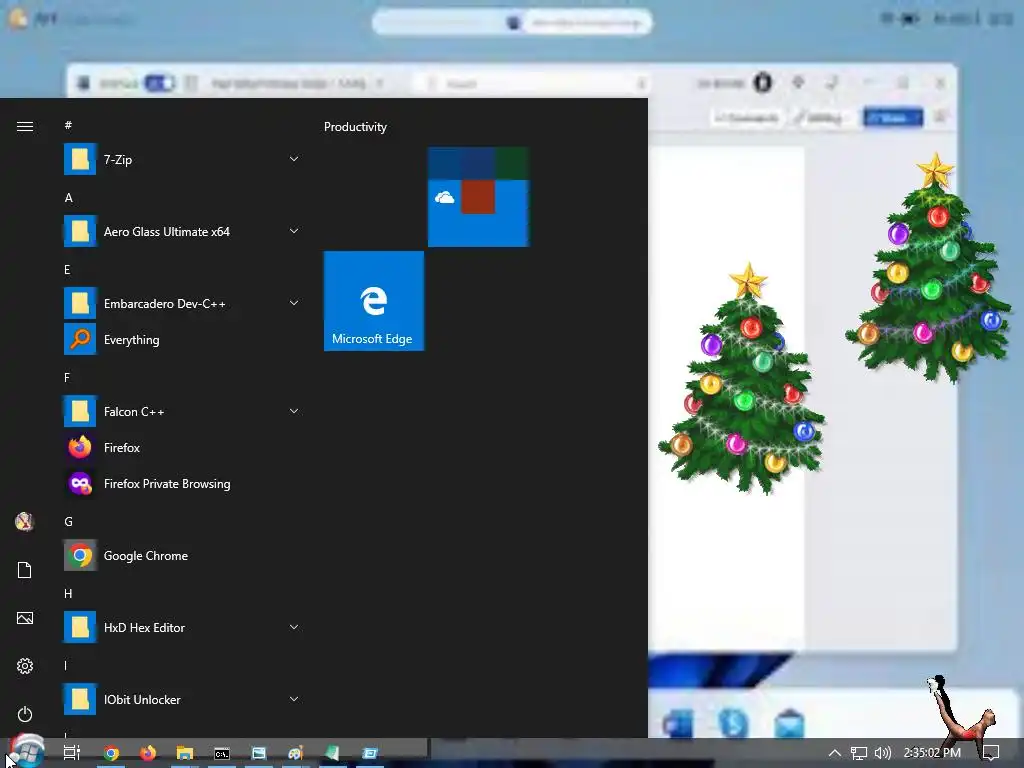Open Pictures from the Start sidebar
The height and width of the screenshot is (768, 1024).
25,618
